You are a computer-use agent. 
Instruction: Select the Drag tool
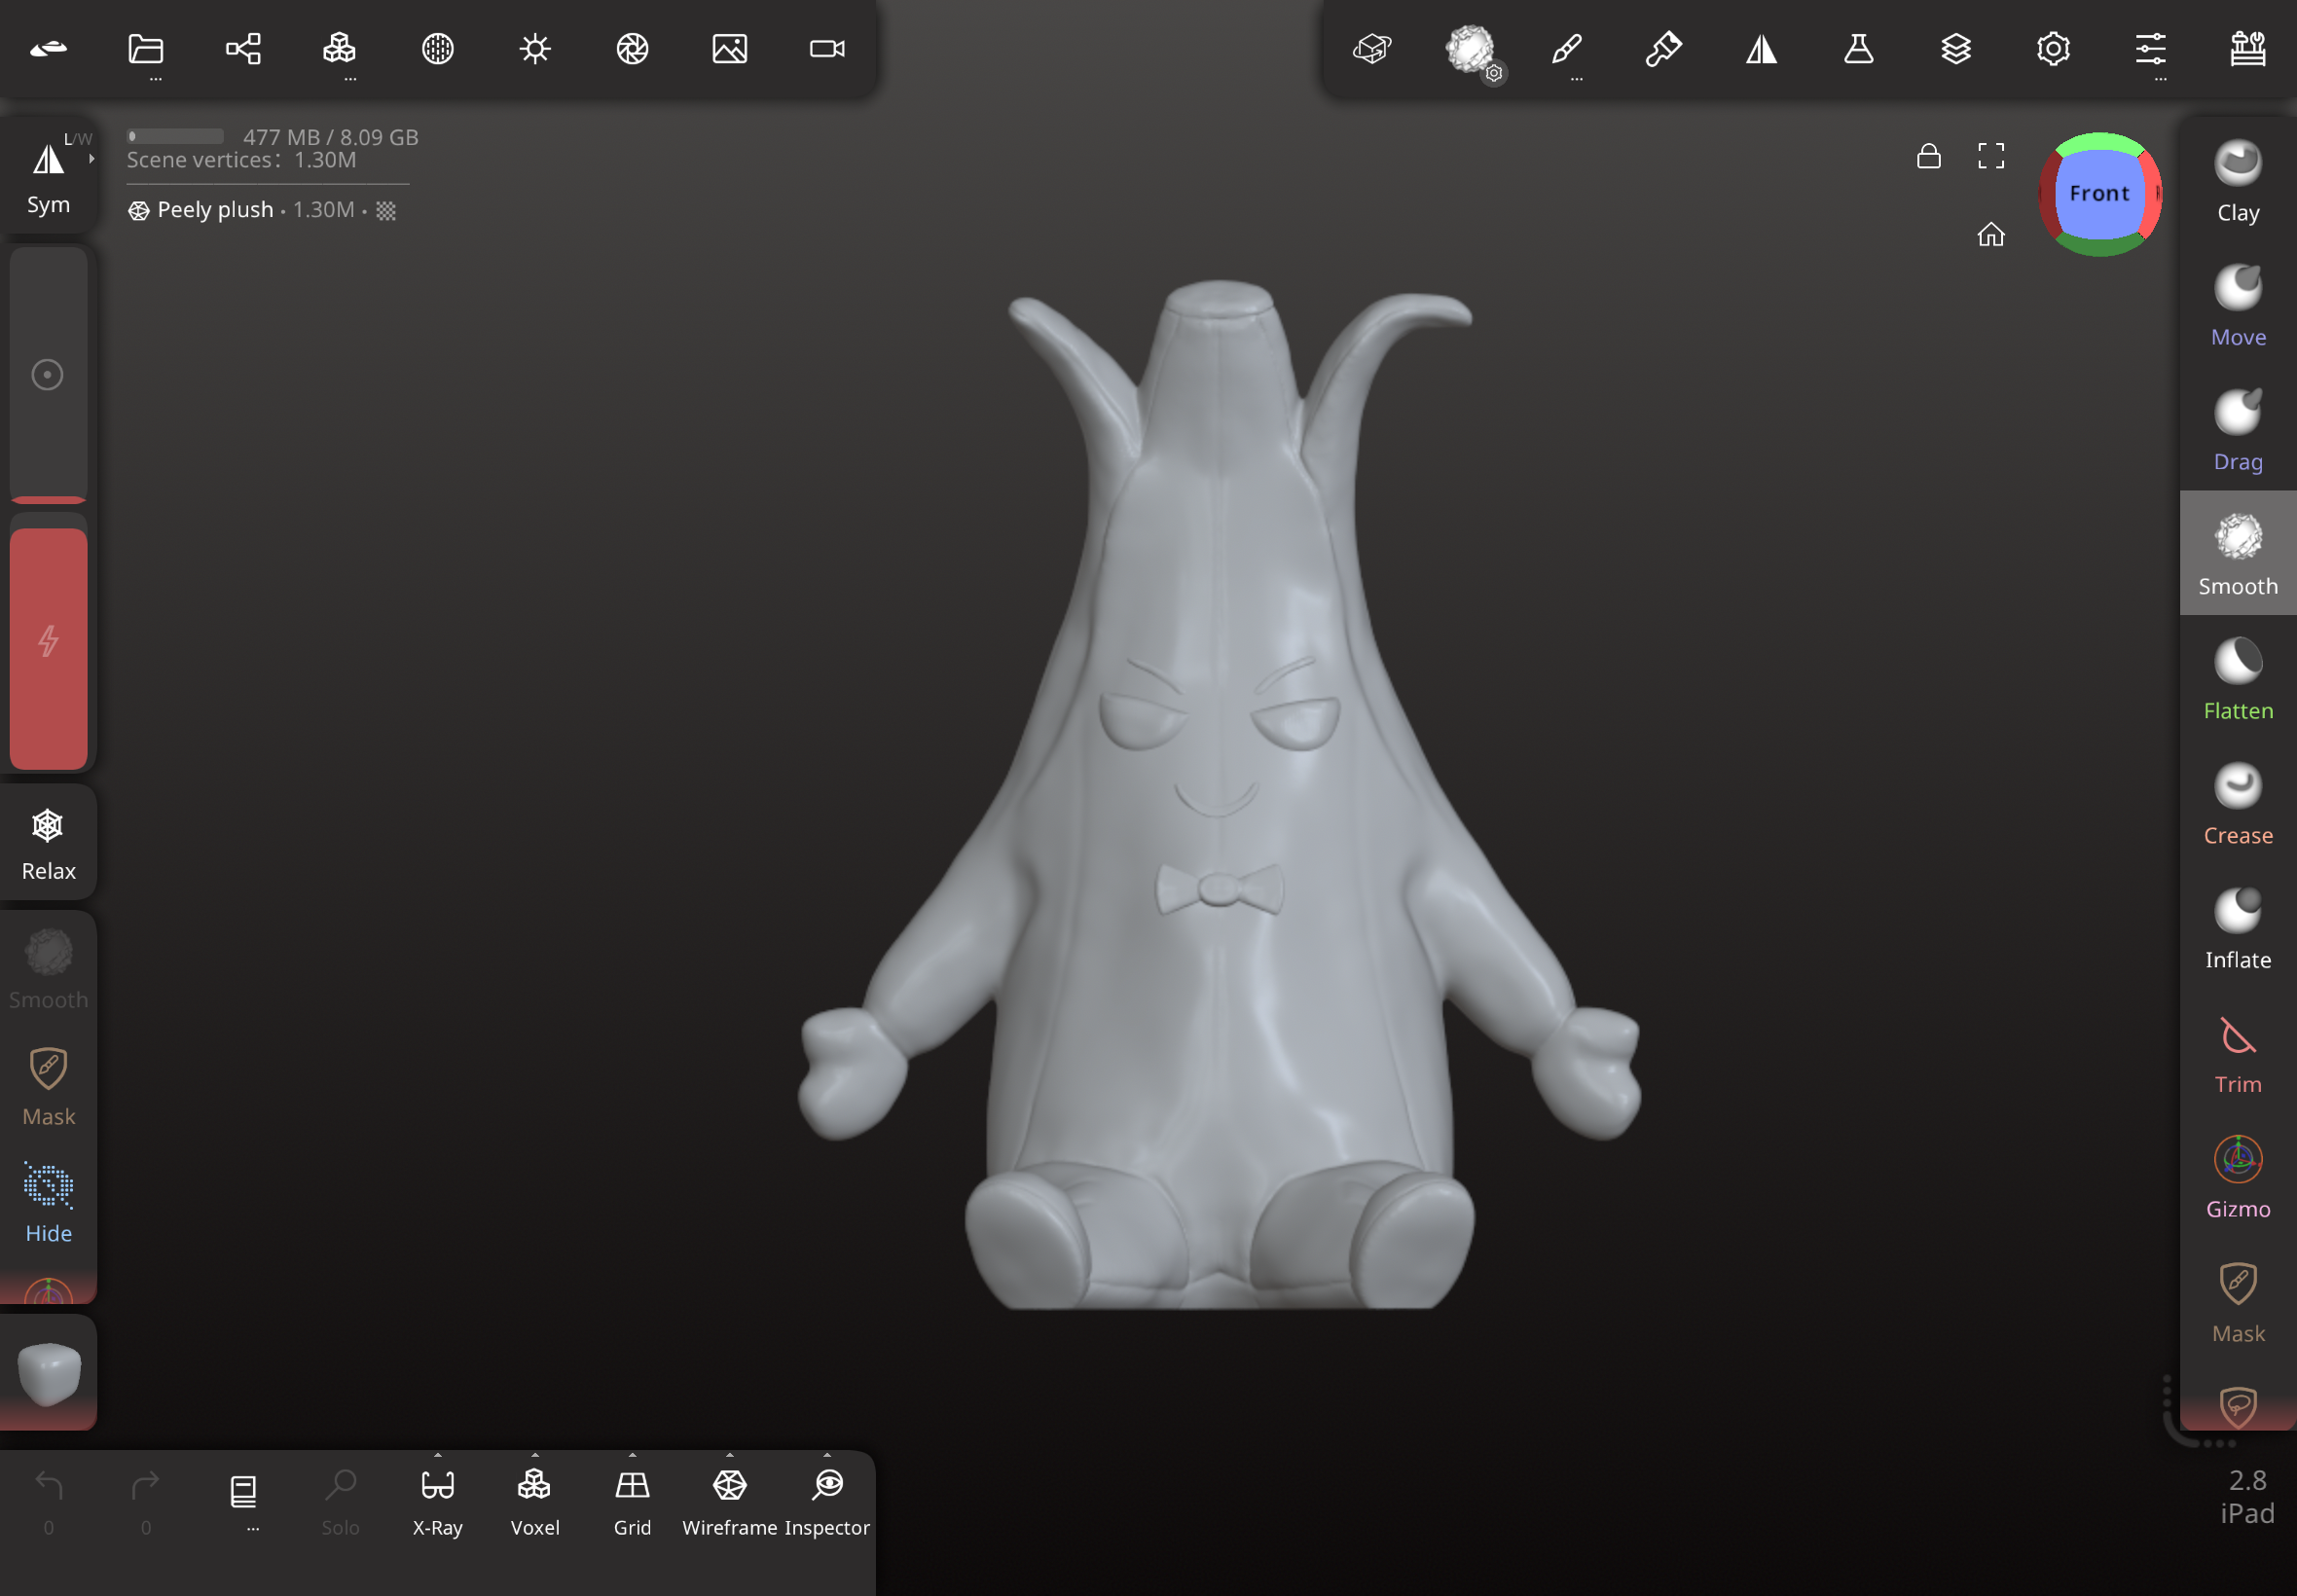click(x=2238, y=430)
